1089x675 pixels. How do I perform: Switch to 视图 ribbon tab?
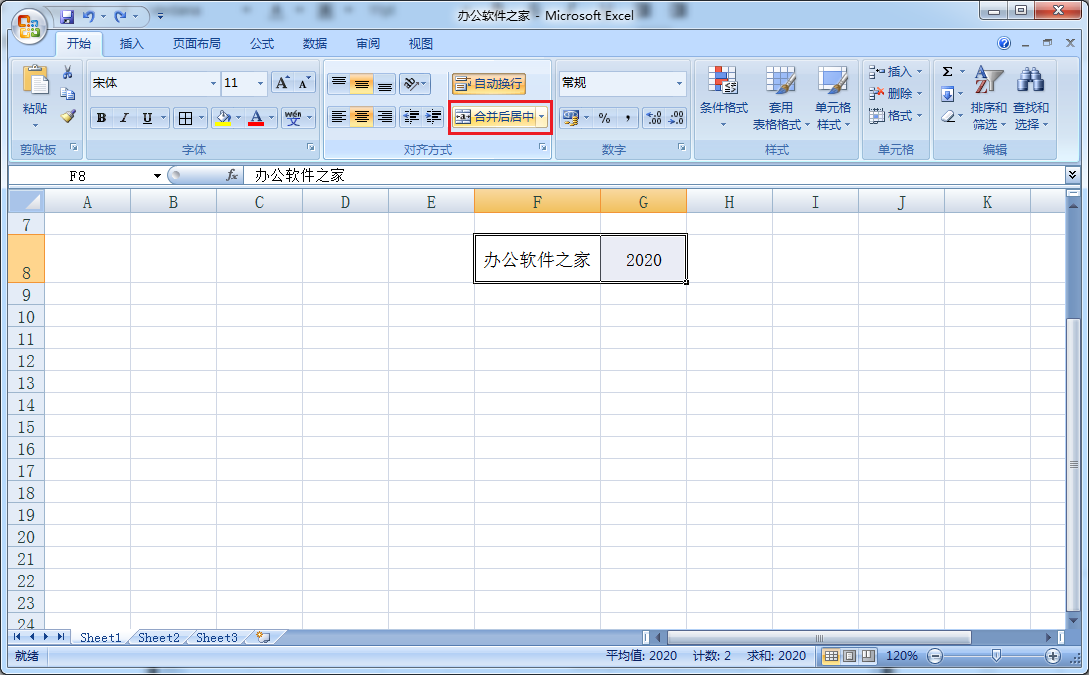(421, 44)
